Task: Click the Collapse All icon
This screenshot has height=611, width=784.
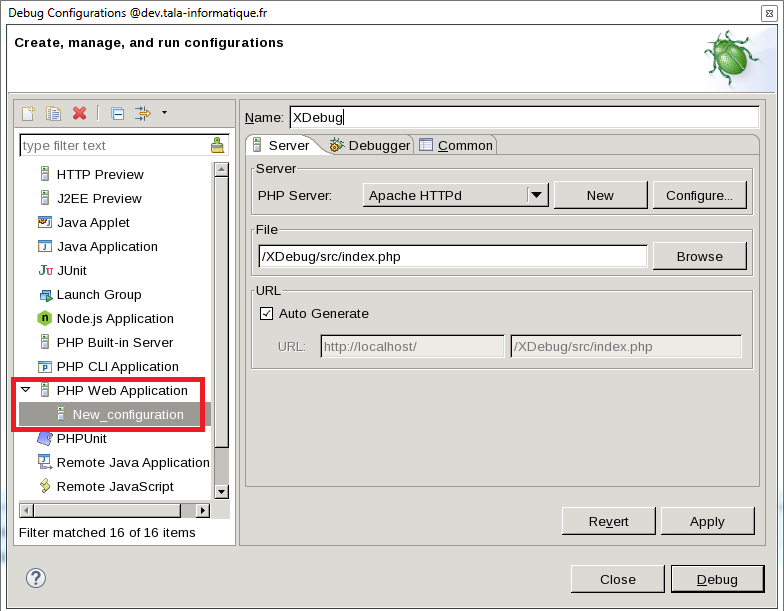Action: [117, 113]
